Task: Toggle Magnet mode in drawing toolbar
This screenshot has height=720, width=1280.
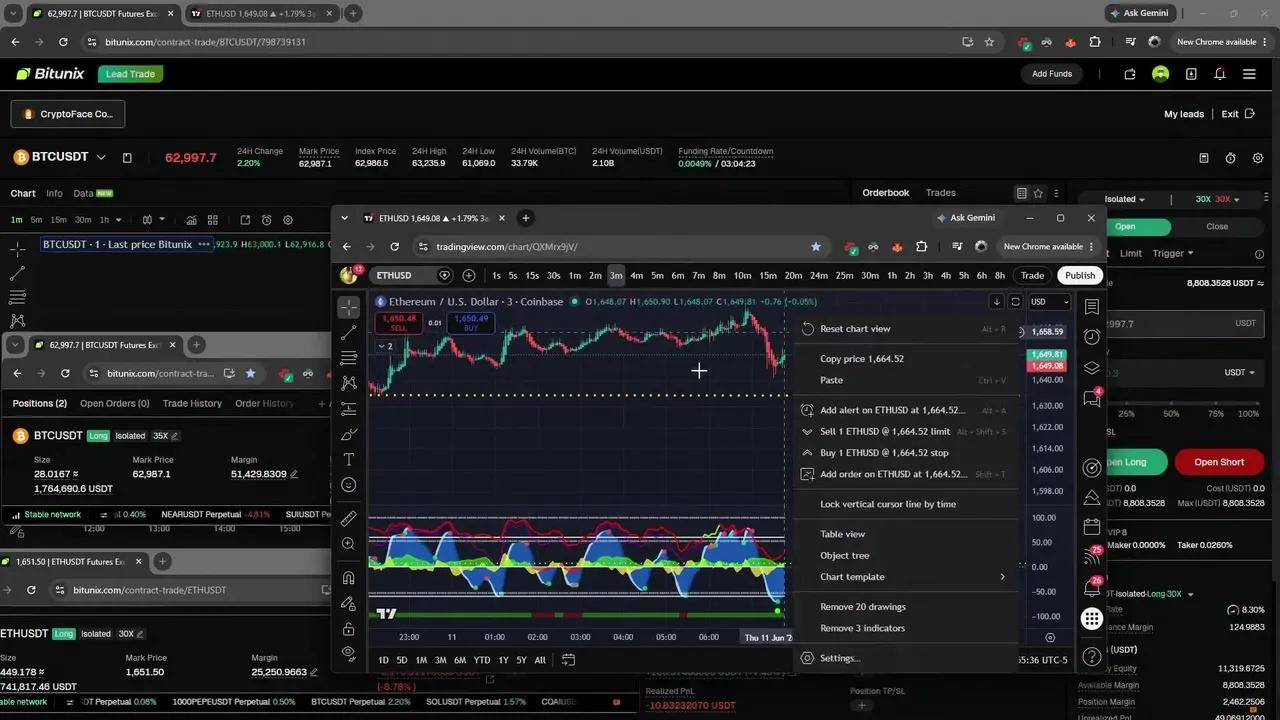Action: (x=348, y=578)
